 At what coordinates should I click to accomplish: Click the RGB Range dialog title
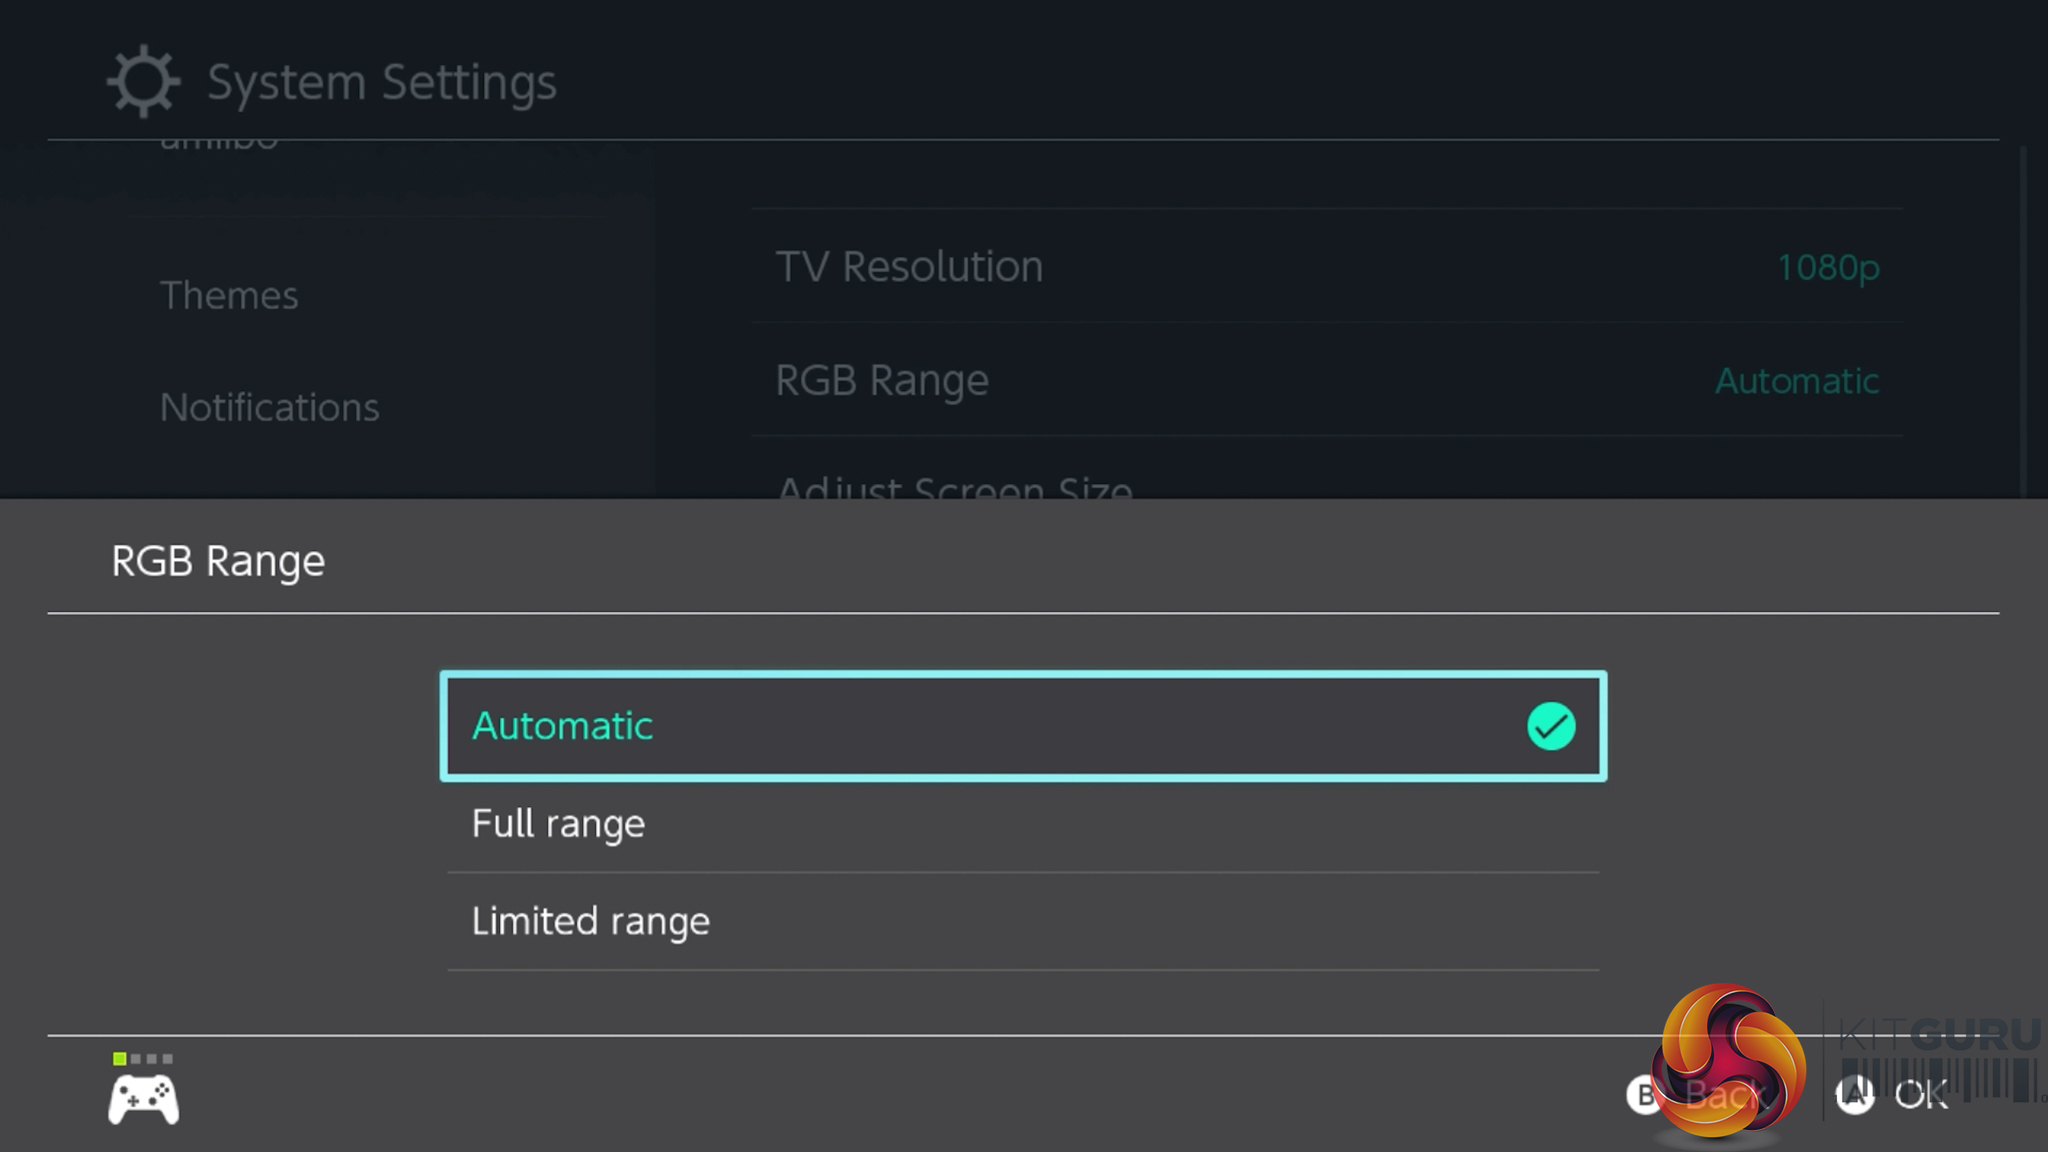tap(218, 561)
